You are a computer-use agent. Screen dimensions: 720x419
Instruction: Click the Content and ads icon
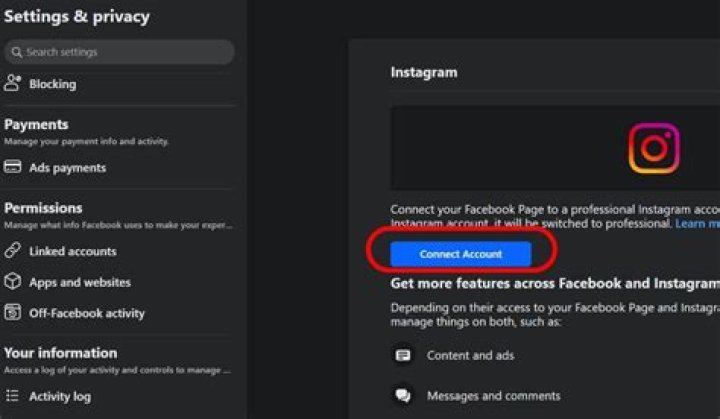click(403, 355)
